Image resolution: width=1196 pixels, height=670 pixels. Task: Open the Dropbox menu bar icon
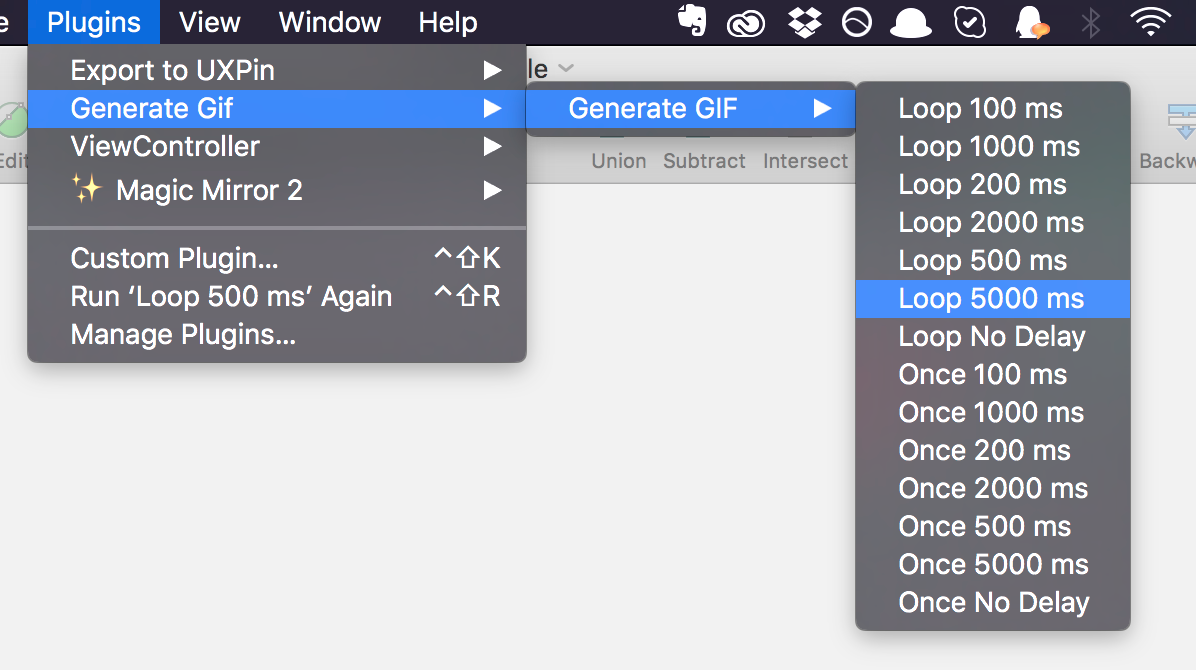tap(805, 22)
